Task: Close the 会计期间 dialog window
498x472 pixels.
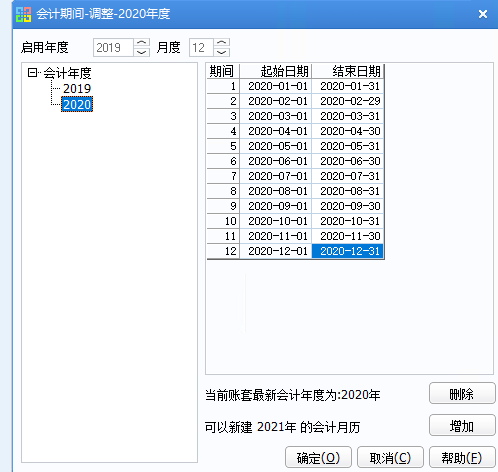Action: pyautogui.click(x=483, y=14)
